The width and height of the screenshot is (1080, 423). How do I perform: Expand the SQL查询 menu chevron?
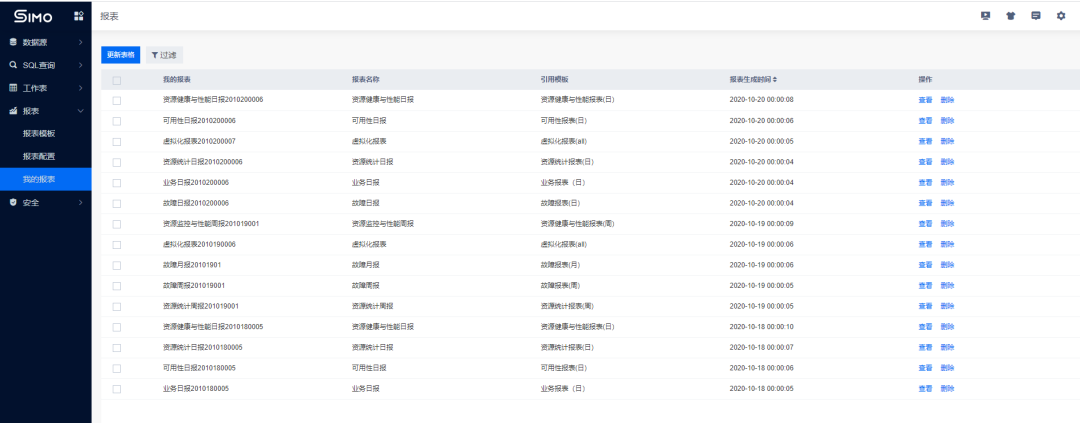[x=81, y=65]
